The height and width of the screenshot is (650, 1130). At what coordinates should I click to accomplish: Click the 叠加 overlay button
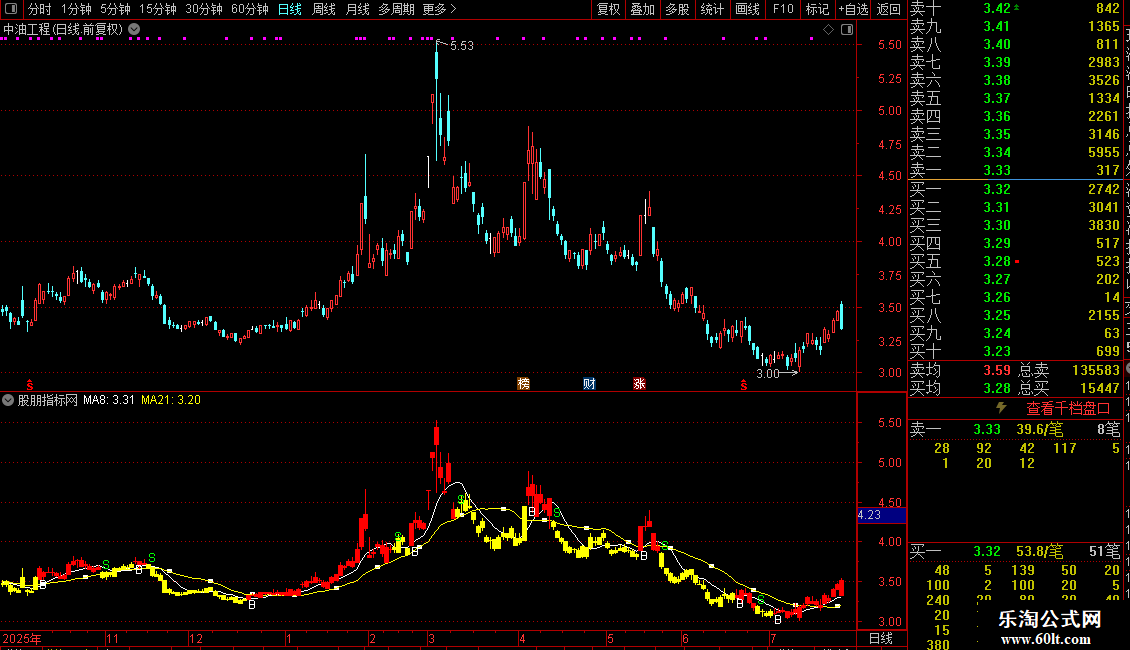[642, 9]
